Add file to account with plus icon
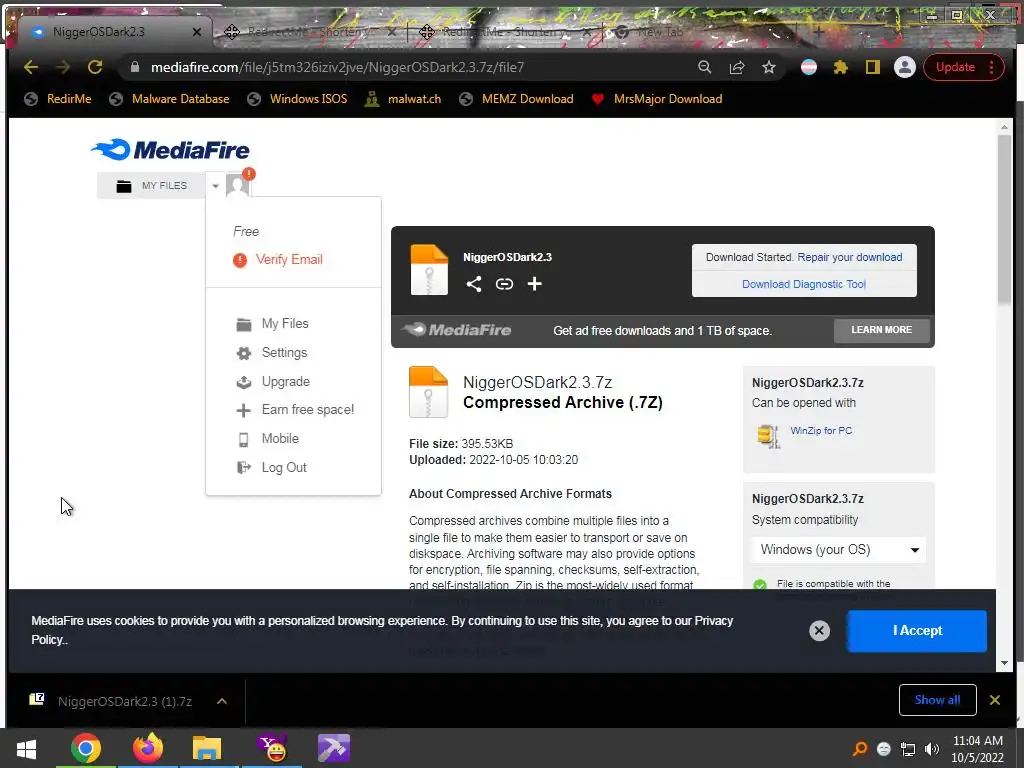Viewport: 1024px width, 768px height. [534, 283]
